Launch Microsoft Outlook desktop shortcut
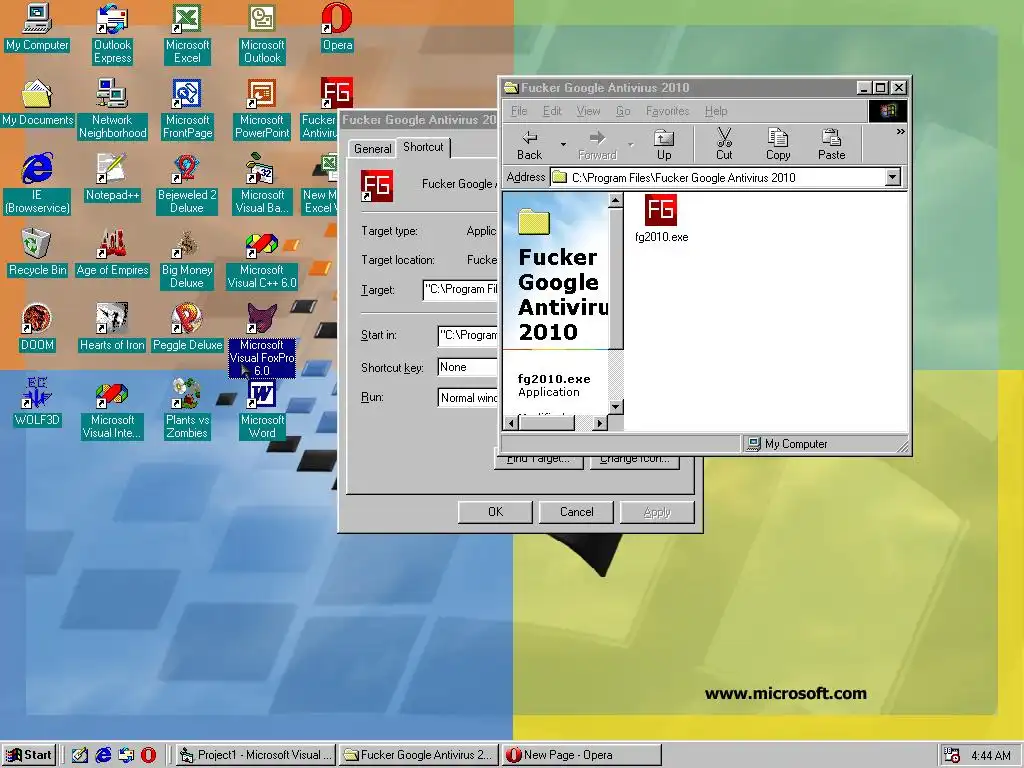 click(262, 33)
